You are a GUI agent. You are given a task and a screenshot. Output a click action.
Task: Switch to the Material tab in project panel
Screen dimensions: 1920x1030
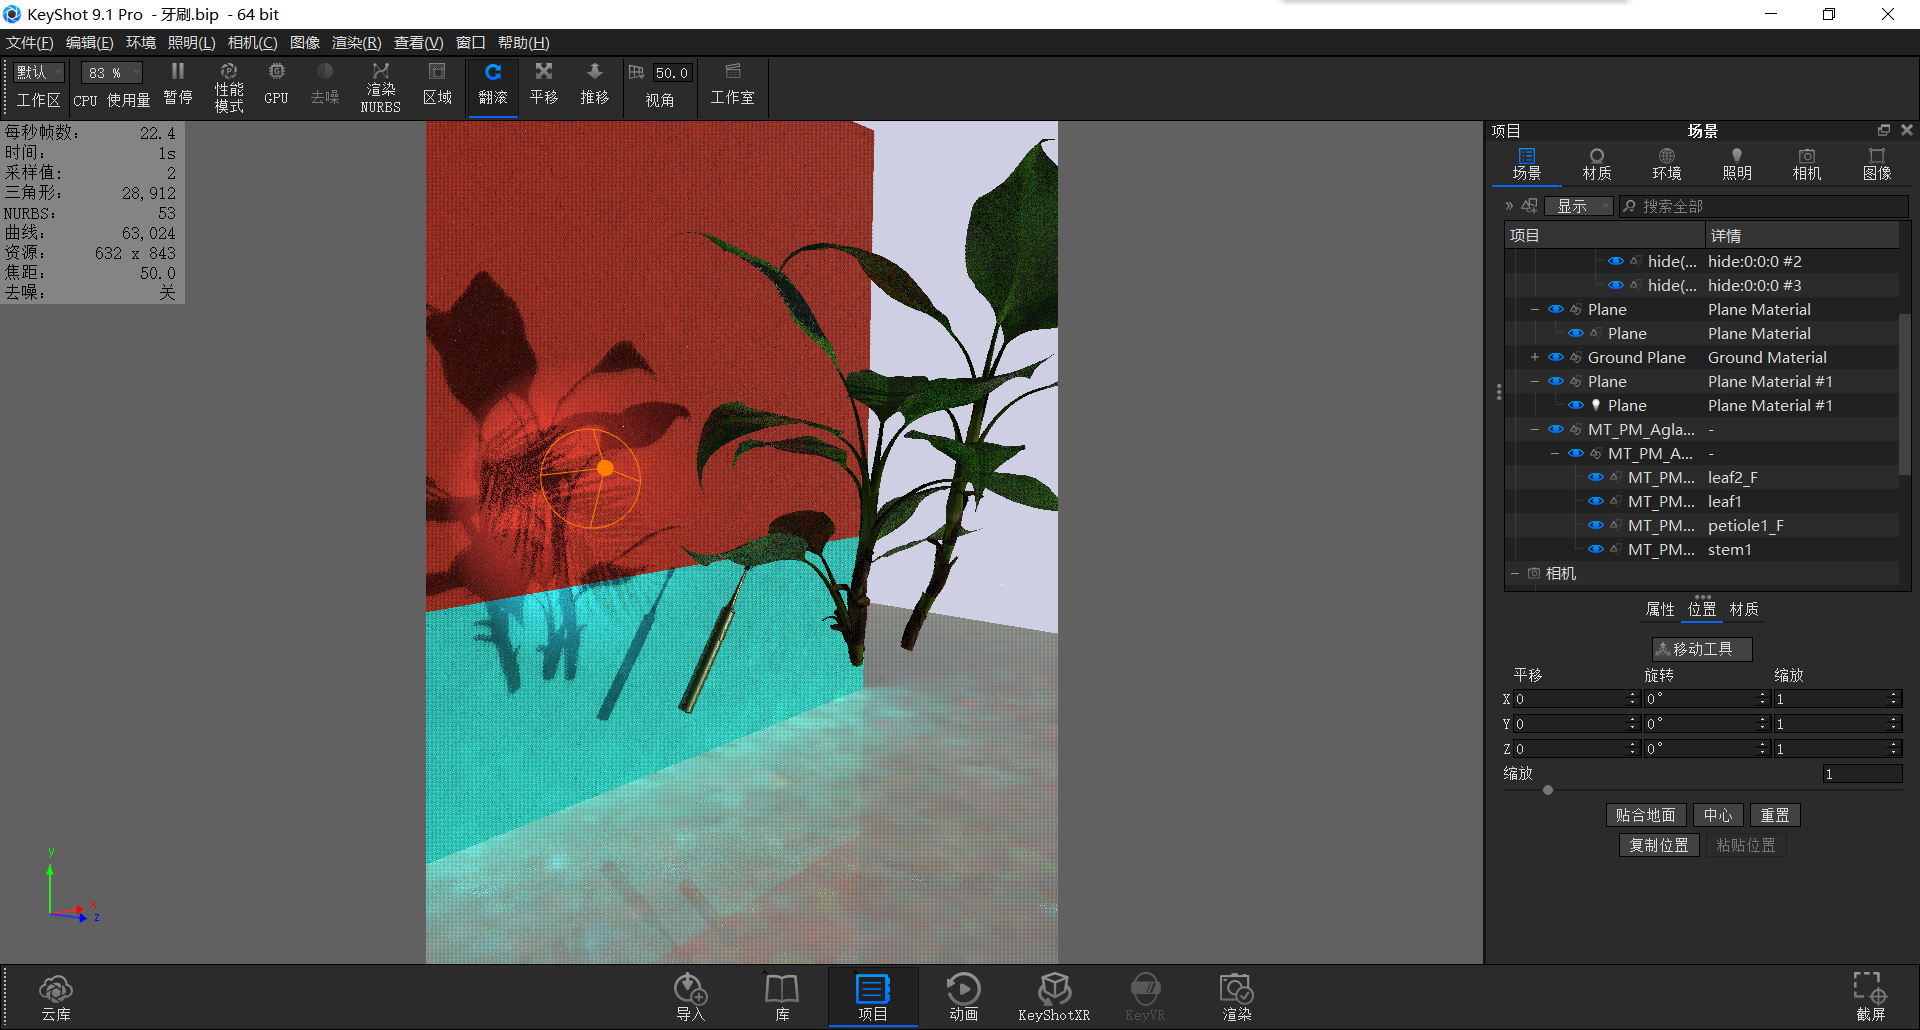coord(1596,163)
